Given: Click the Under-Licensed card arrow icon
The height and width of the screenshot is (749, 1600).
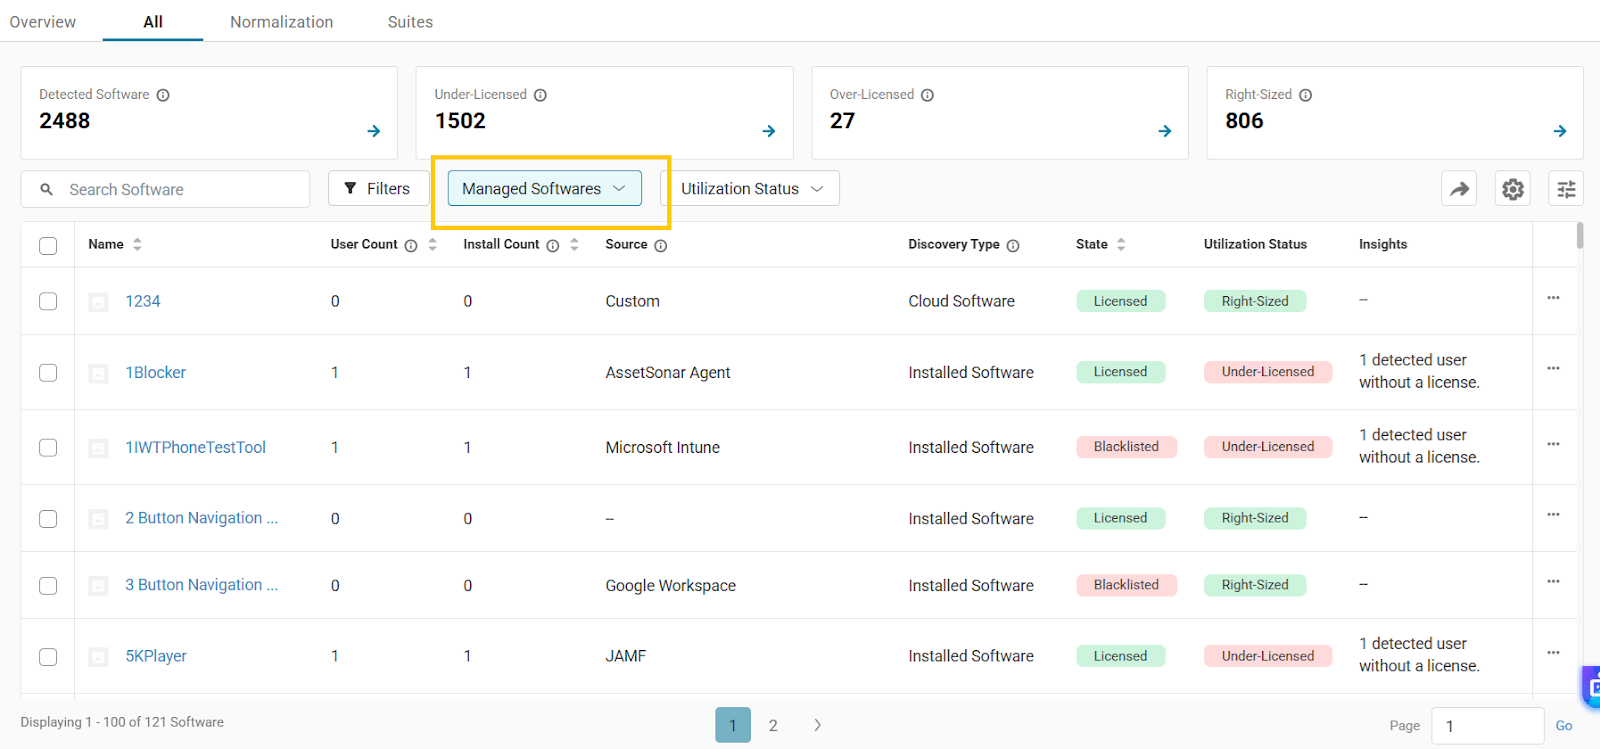Looking at the screenshot, I should click(769, 131).
